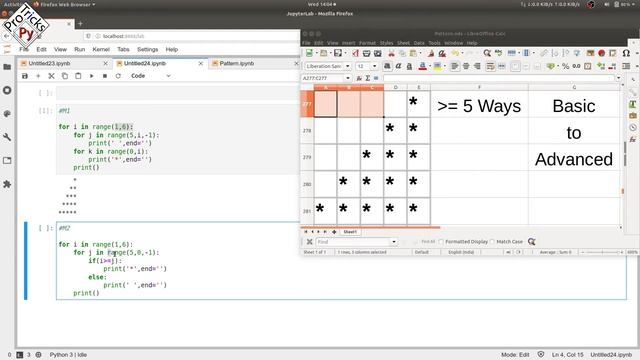Open Calc font name dropdown

348,66
